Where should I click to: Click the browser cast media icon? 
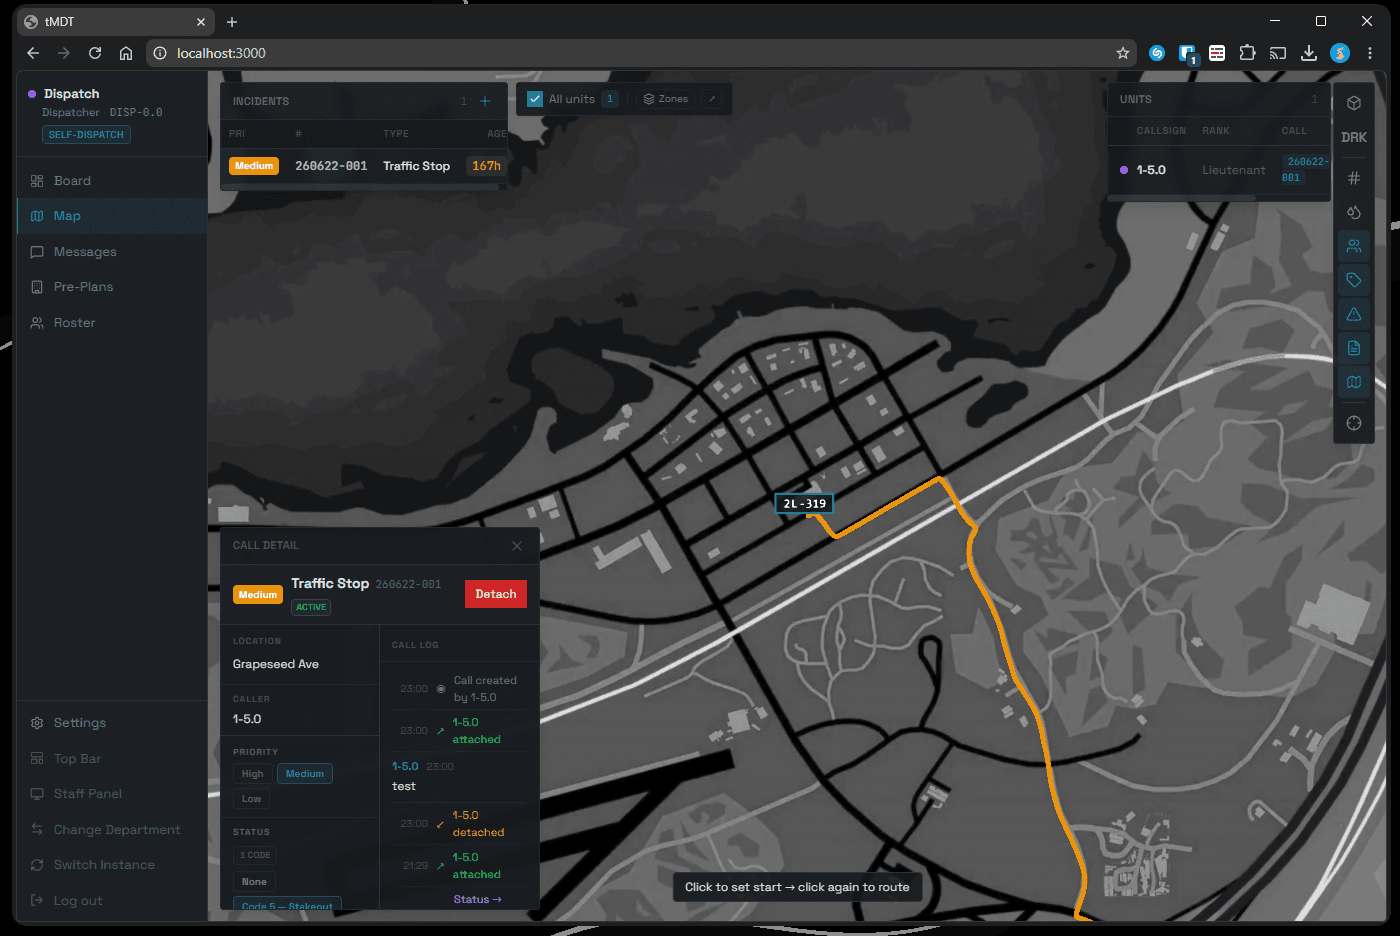(1278, 53)
